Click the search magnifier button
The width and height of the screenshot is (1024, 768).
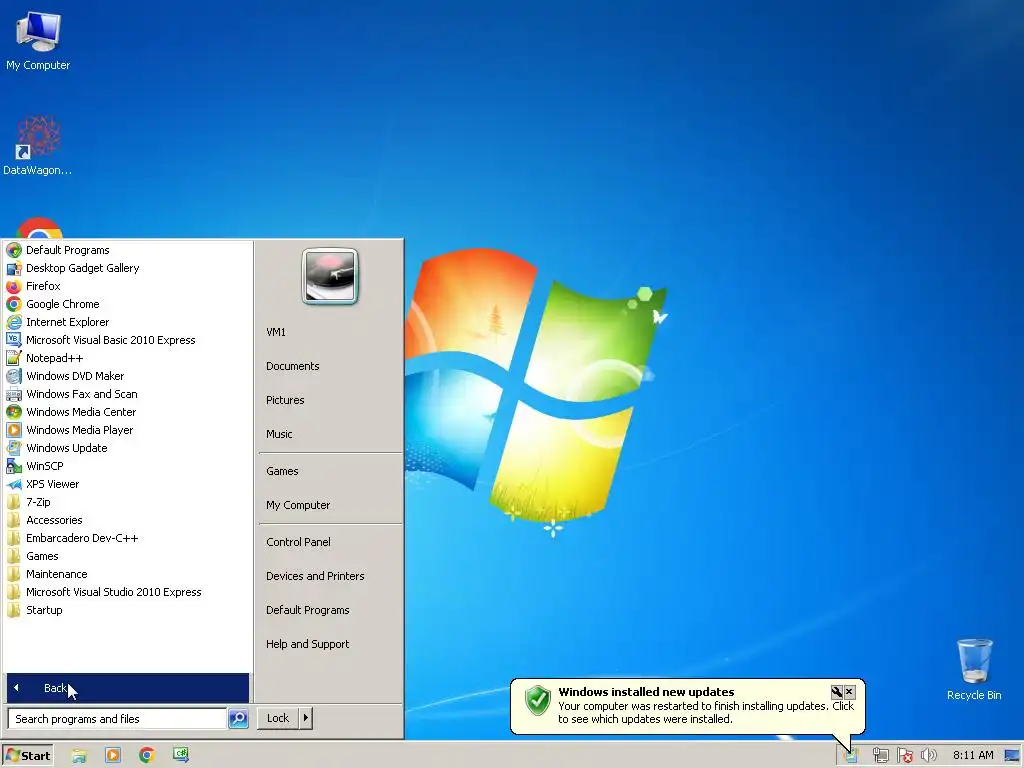point(238,718)
